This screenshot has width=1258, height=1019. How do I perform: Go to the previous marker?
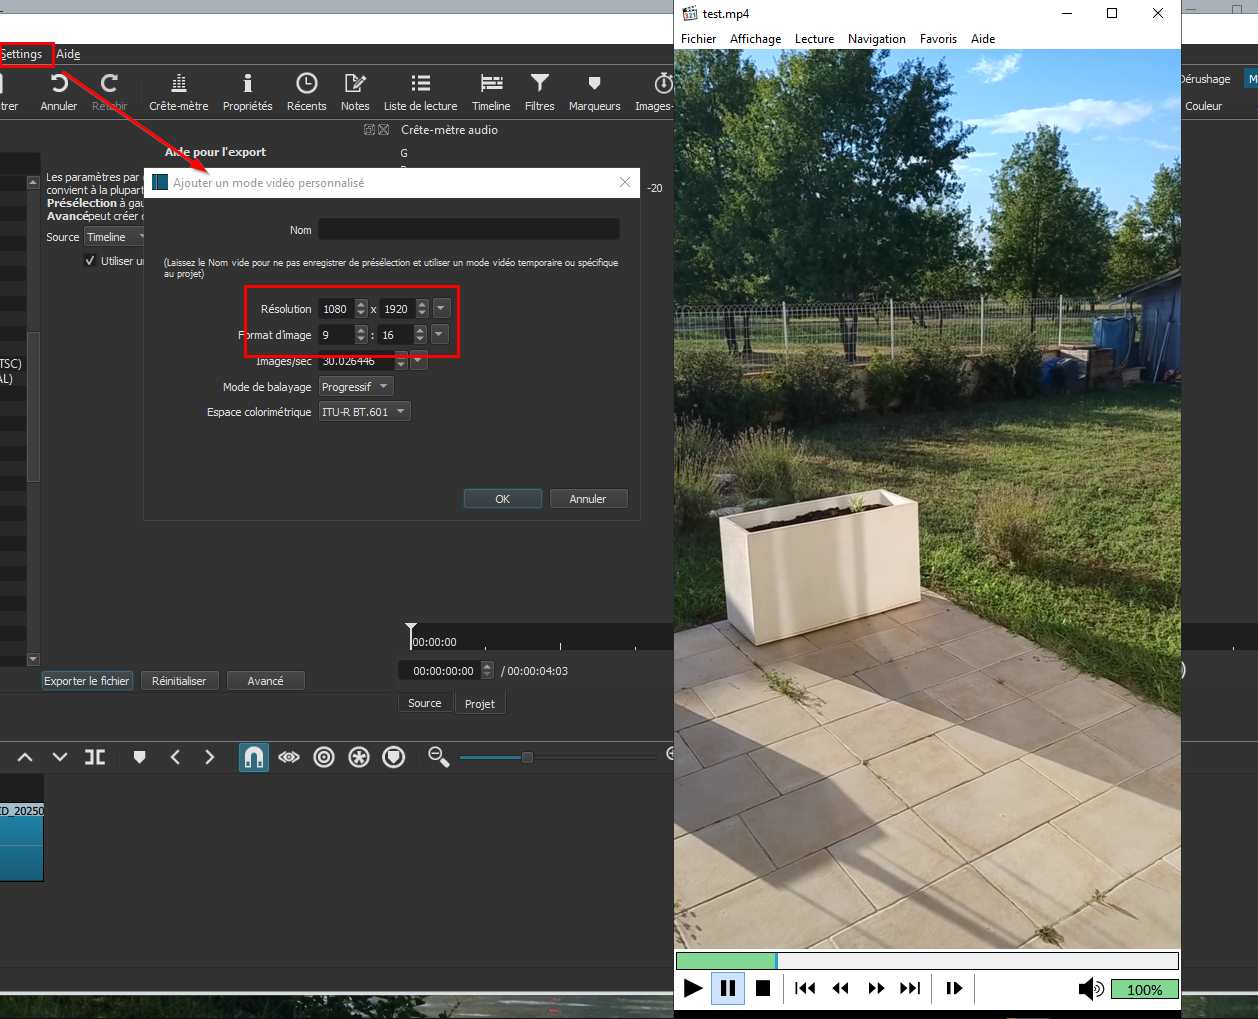(x=175, y=757)
